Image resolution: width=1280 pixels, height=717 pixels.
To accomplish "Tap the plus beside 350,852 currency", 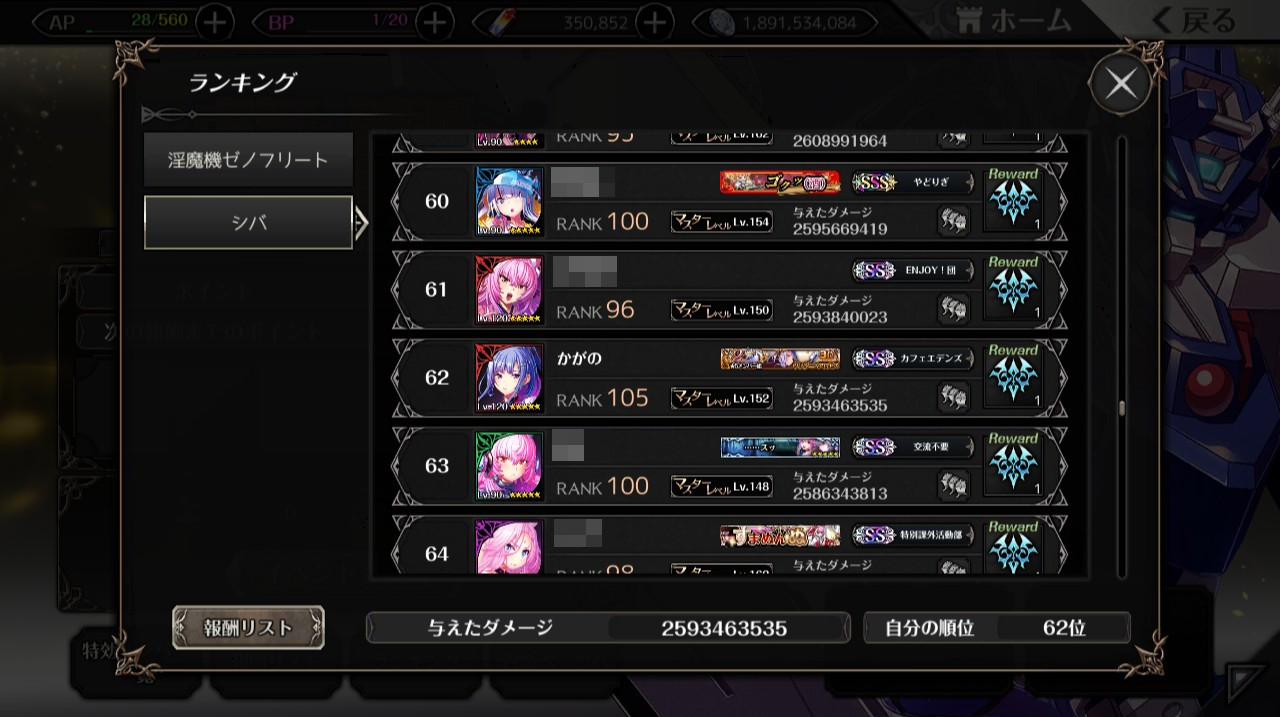I will pyautogui.click(x=653, y=22).
